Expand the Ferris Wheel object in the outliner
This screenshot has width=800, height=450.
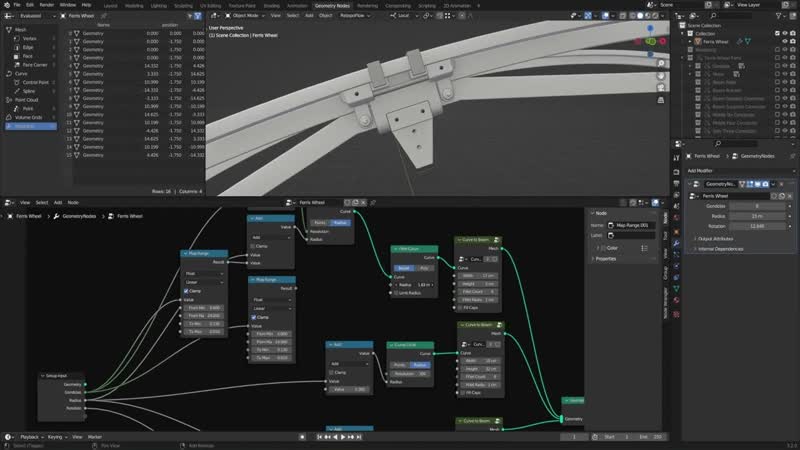690,42
